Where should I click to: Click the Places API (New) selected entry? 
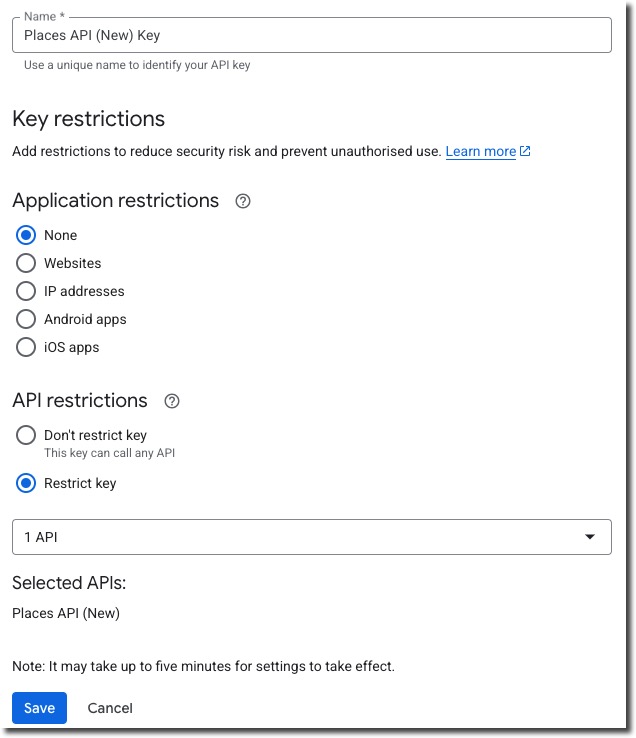(x=66, y=613)
